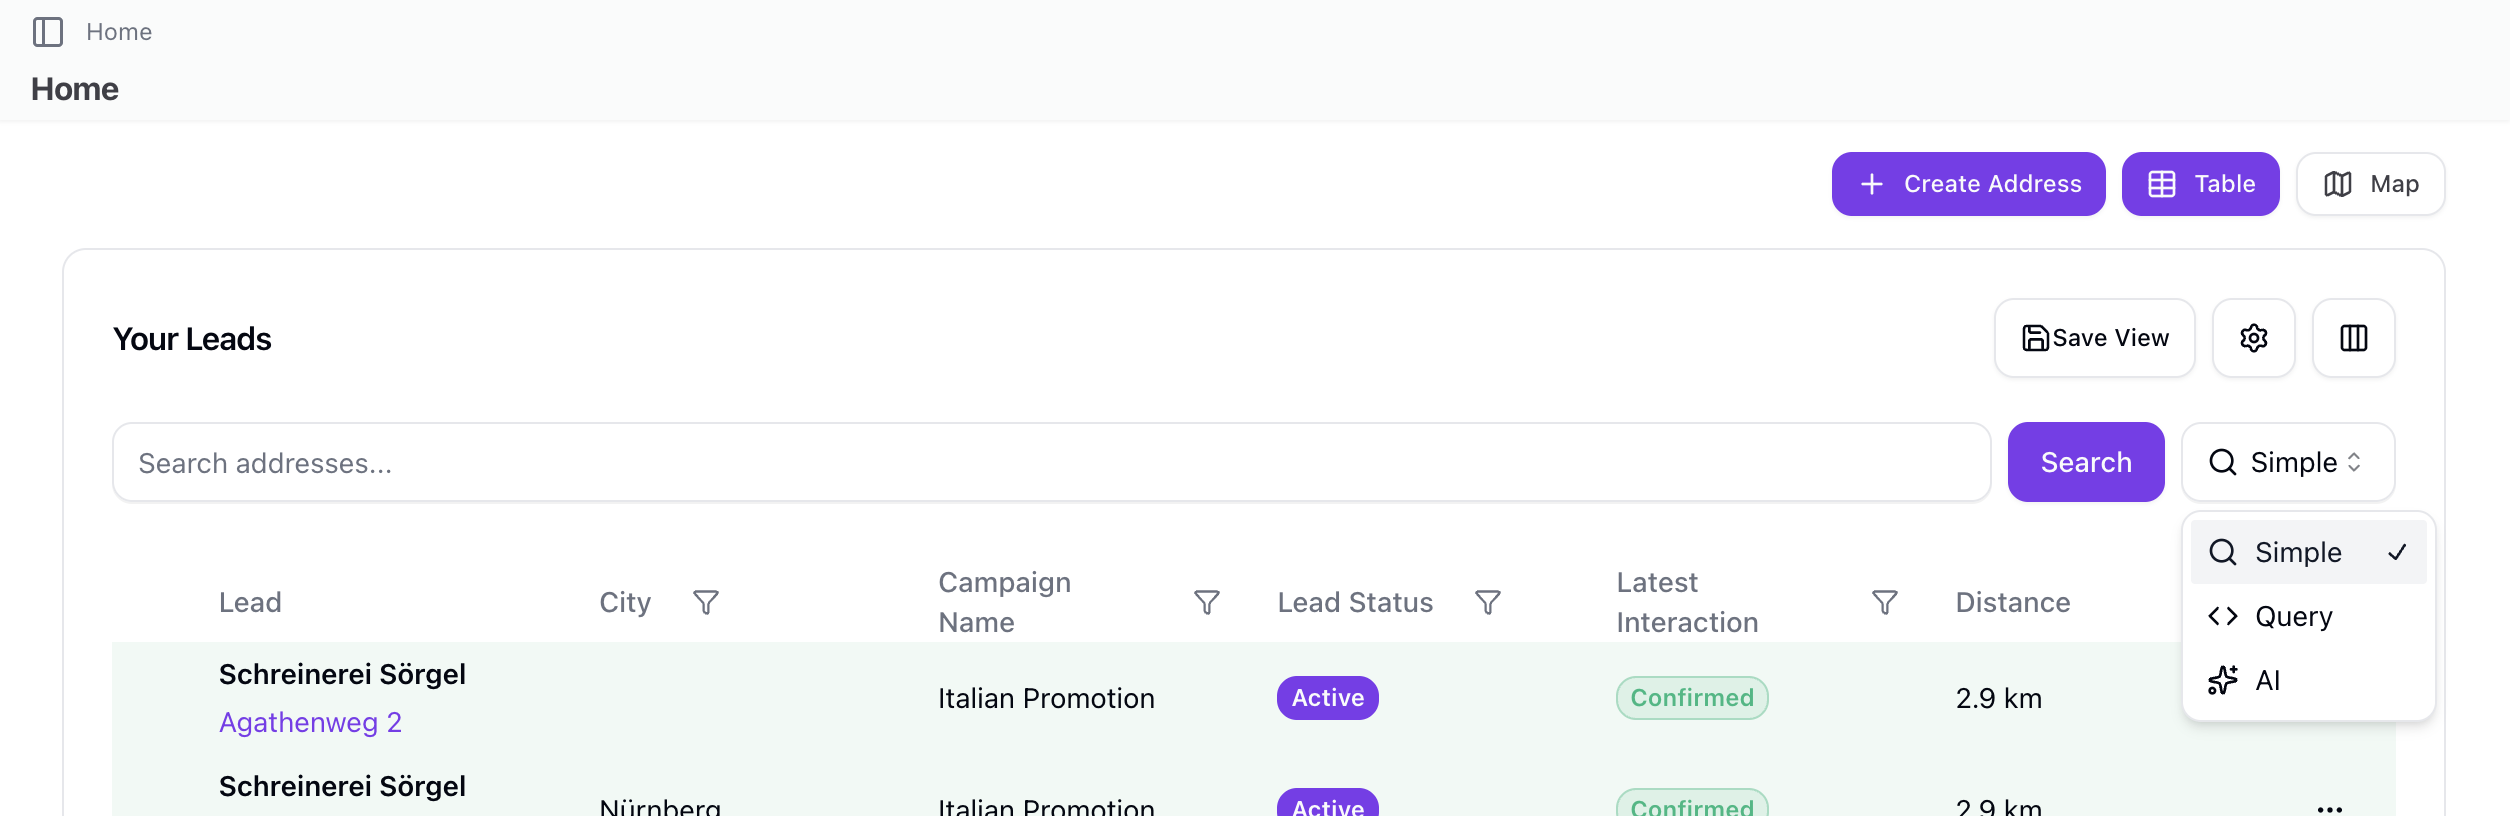Filter by City funnel icon
2510x816 pixels.
706,602
